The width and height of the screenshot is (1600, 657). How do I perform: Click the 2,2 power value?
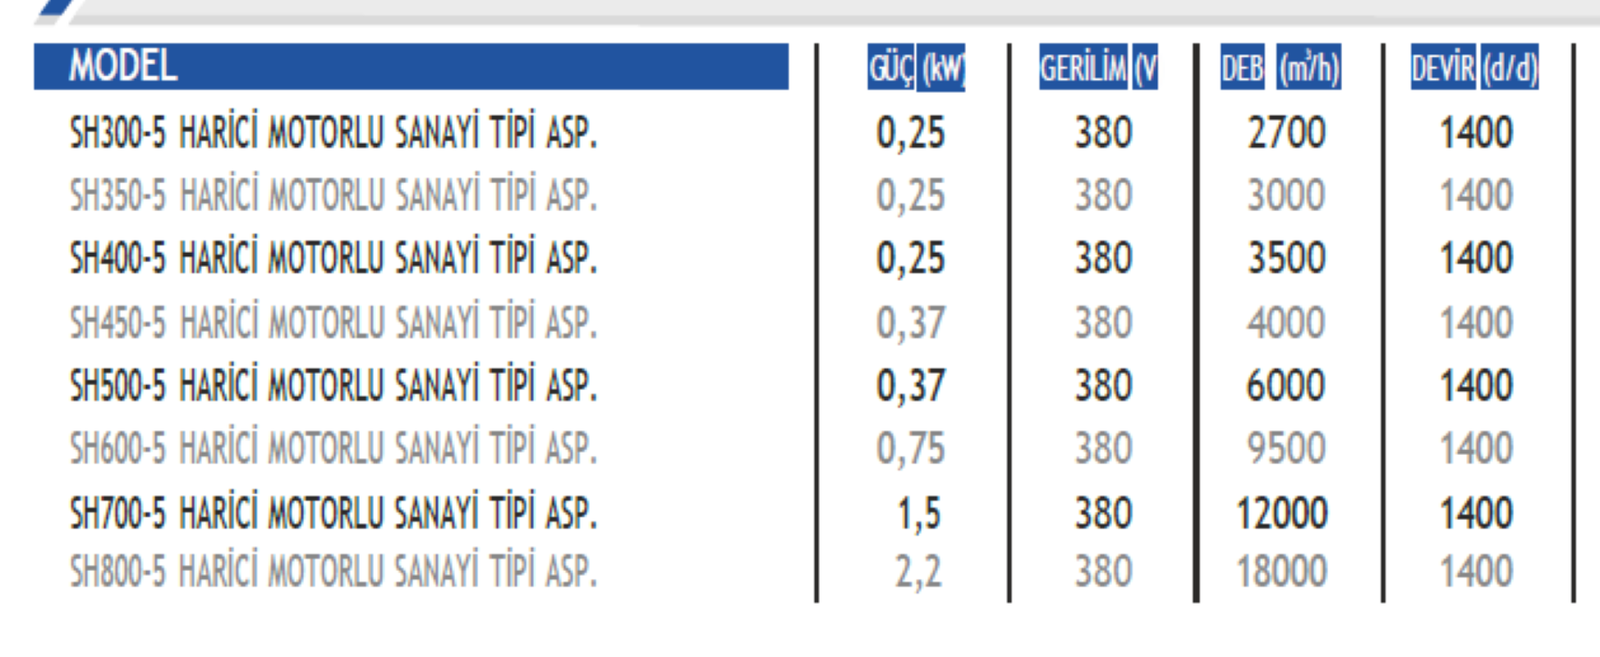pos(918,572)
